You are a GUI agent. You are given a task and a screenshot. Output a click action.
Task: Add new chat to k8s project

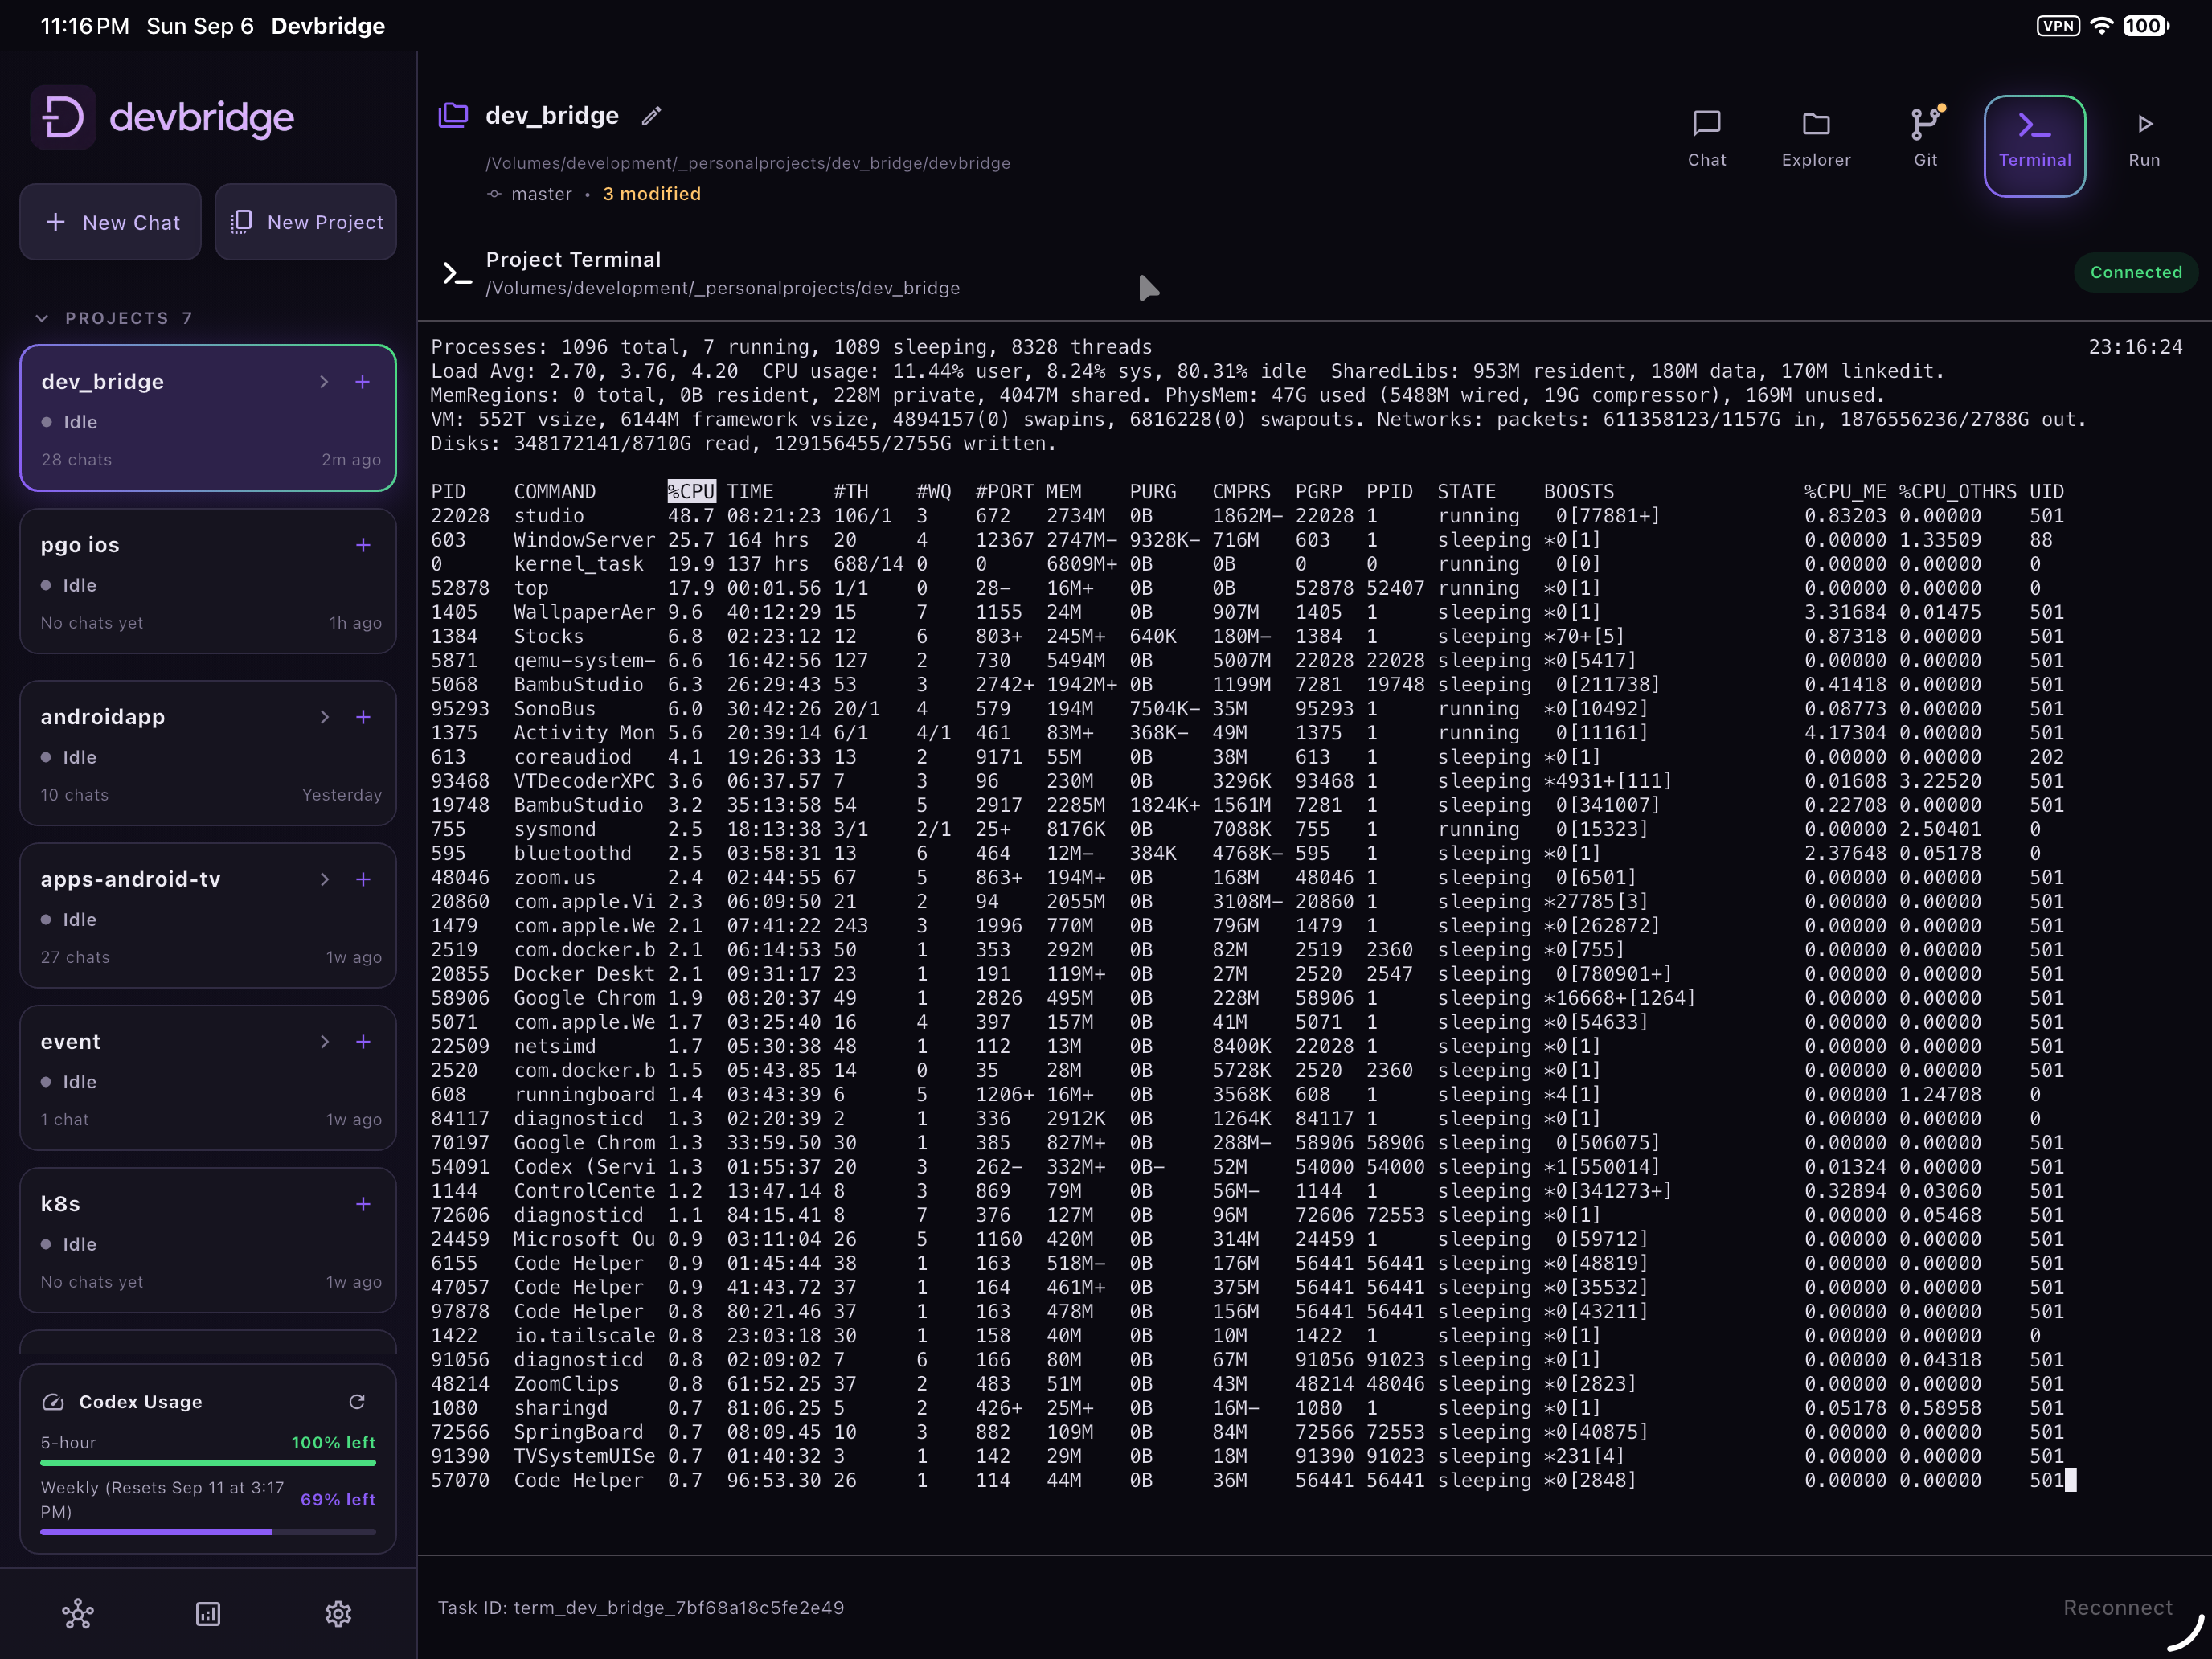coord(363,1204)
